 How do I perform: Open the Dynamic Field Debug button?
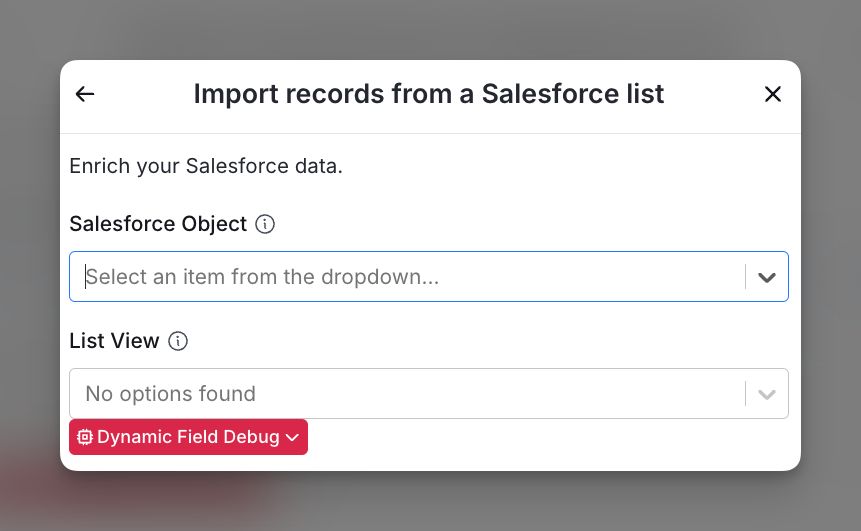(188, 437)
